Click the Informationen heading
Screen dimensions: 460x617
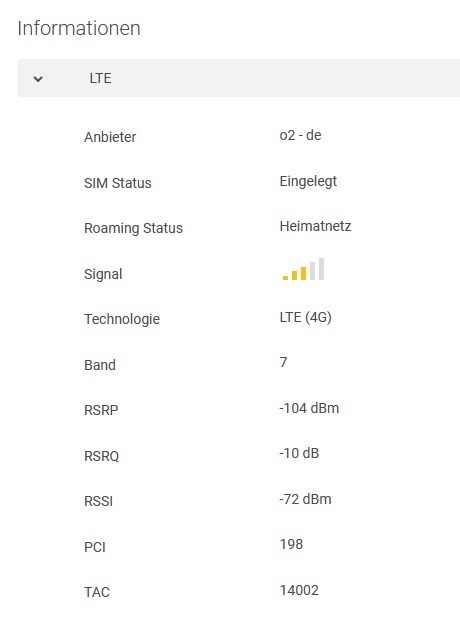pyautogui.click(x=79, y=28)
